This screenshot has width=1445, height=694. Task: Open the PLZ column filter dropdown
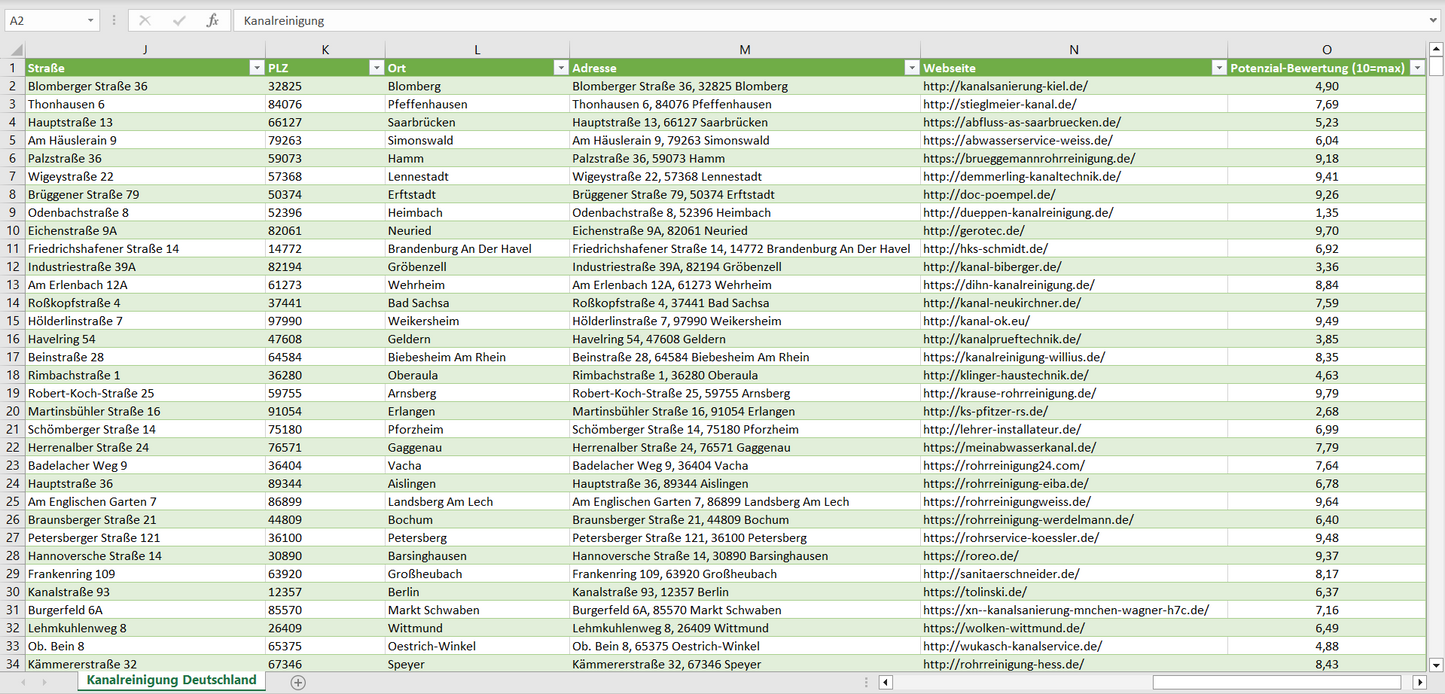click(376, 68)
